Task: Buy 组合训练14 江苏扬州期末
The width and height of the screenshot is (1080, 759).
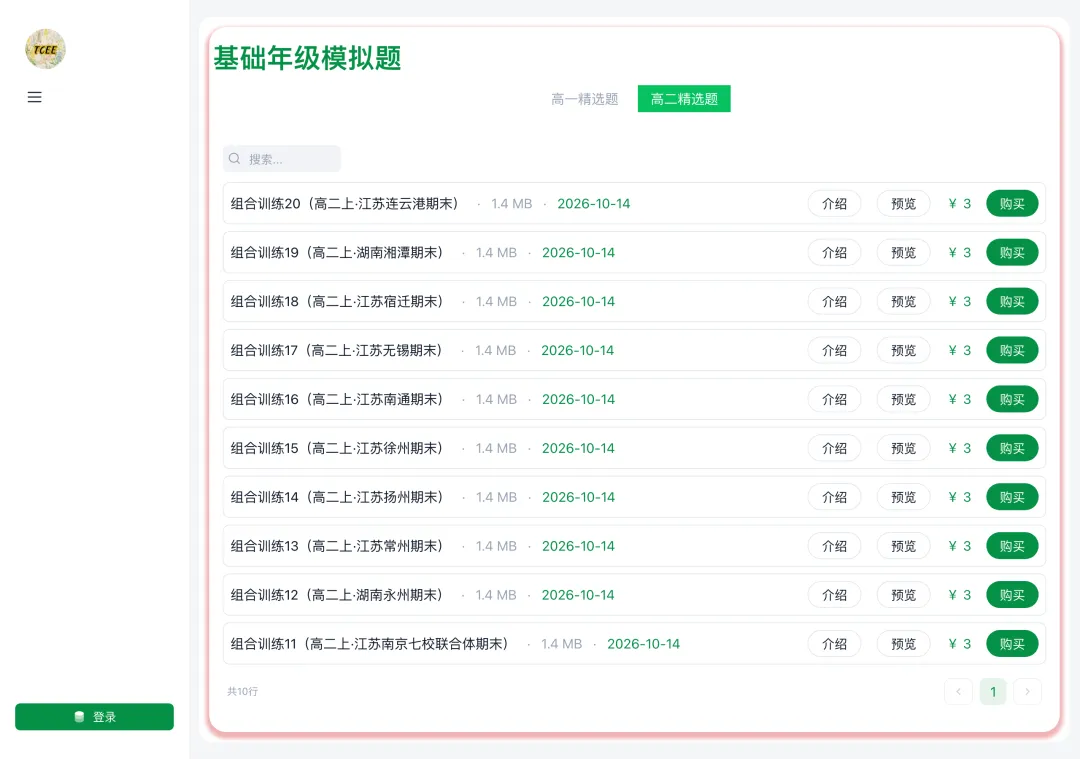Action: (x=1012, y=497)
